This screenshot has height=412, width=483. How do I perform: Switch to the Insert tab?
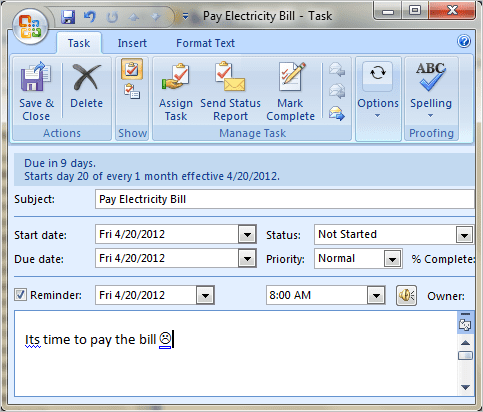tap(132, 43)
